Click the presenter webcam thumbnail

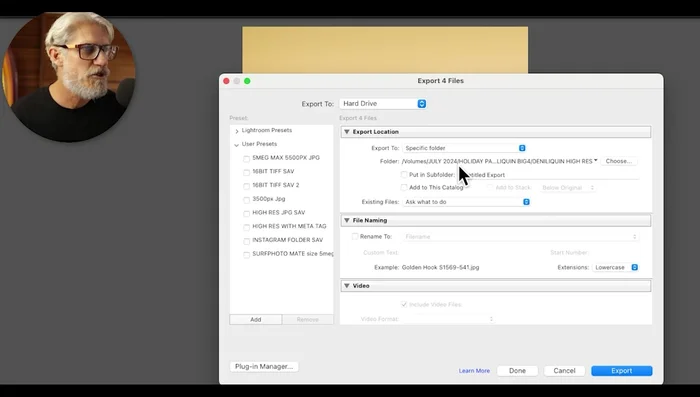click(x=68, y=77)
